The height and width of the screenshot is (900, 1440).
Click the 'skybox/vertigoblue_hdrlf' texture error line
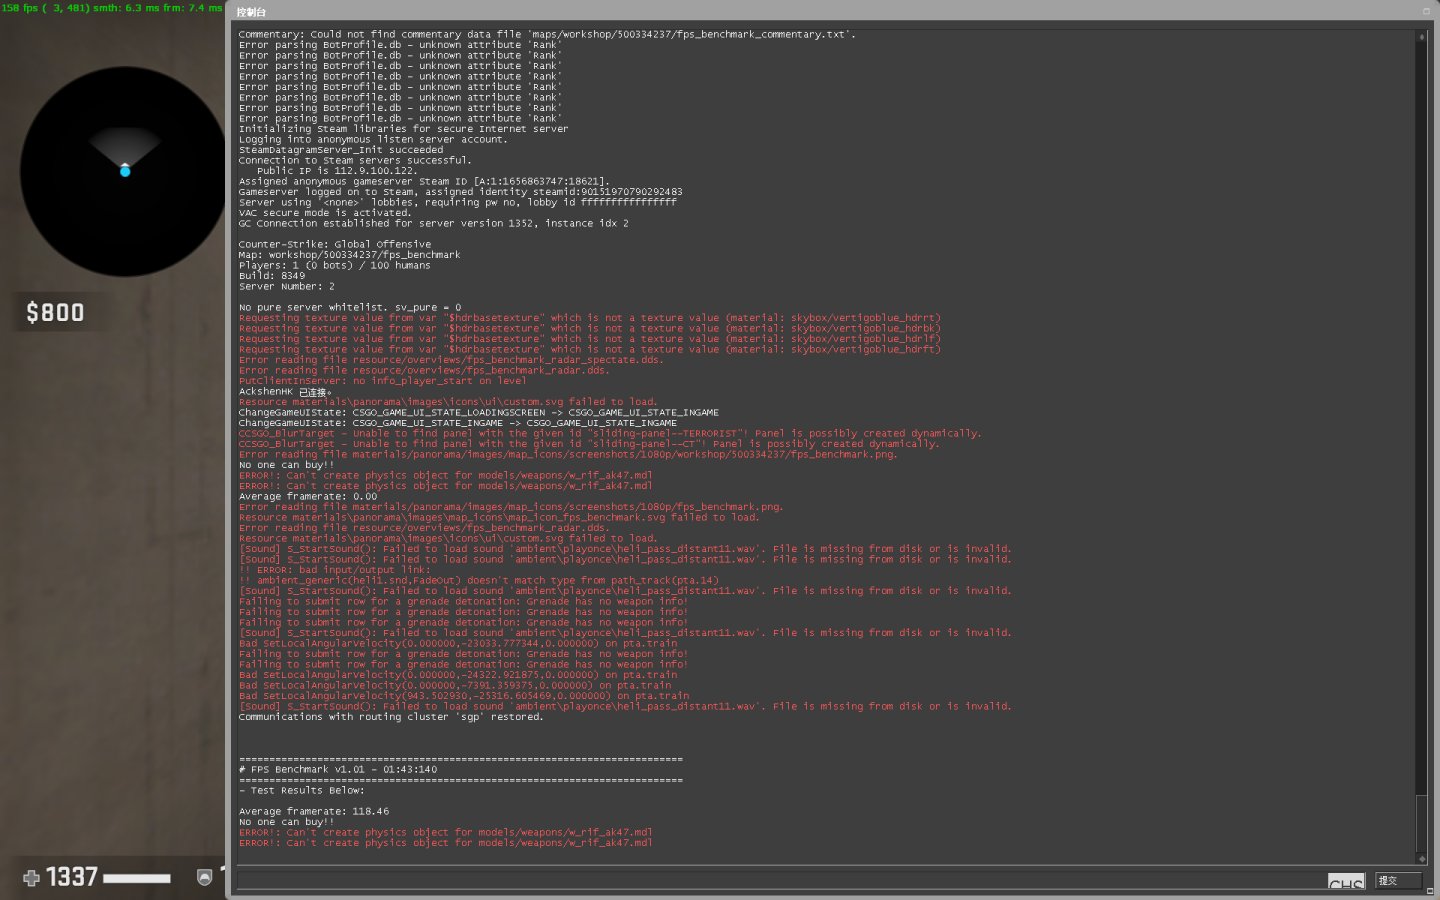590,339
